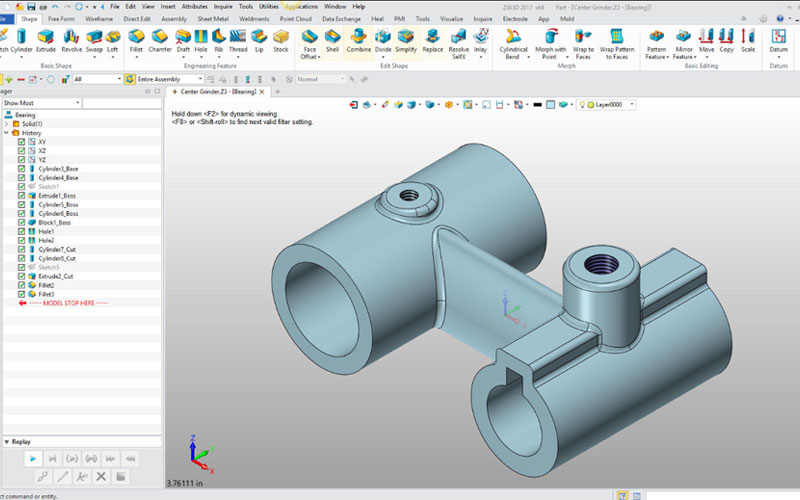This screenshot has width=800, height=500.
Task: Open the Free Form ribbon tab
Action: [61, 19]
